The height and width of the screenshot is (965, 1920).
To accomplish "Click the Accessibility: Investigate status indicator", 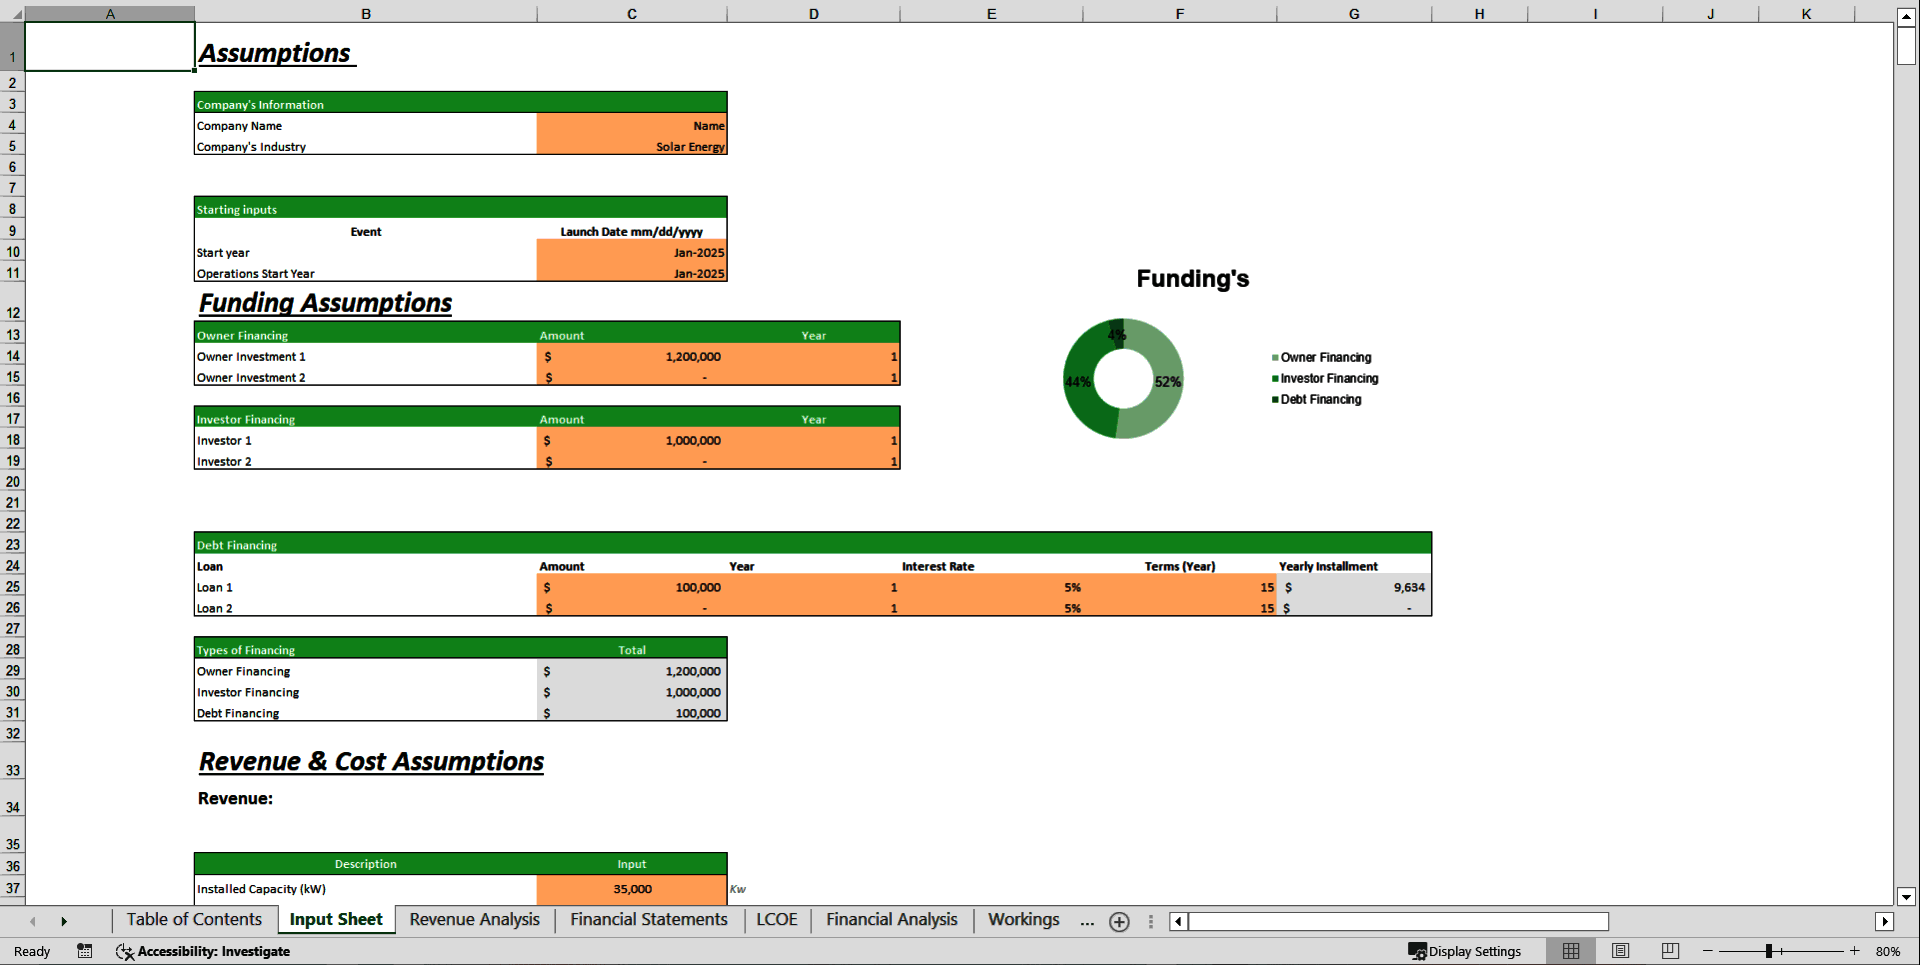I will click(x=203, y=951).
